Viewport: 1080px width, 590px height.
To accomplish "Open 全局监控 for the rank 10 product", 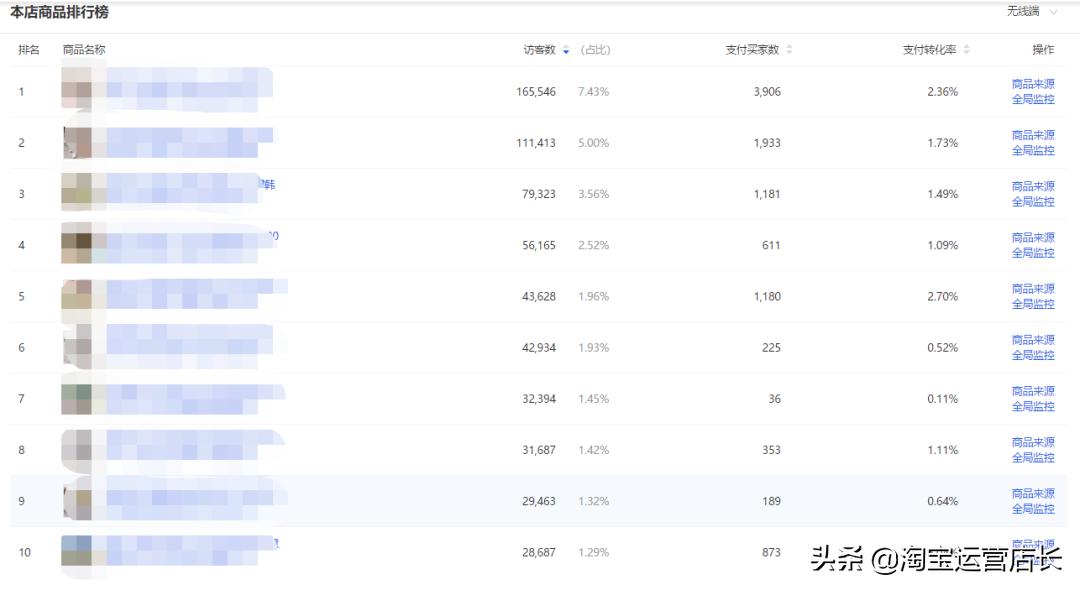I will click(1033, 560).
